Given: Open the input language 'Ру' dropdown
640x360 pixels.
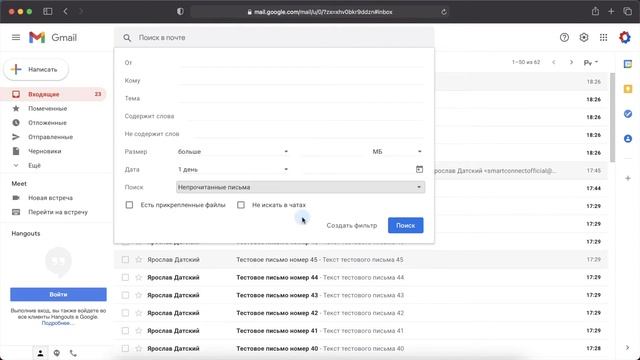Looking at the screenshot, I should click(591, 62).
